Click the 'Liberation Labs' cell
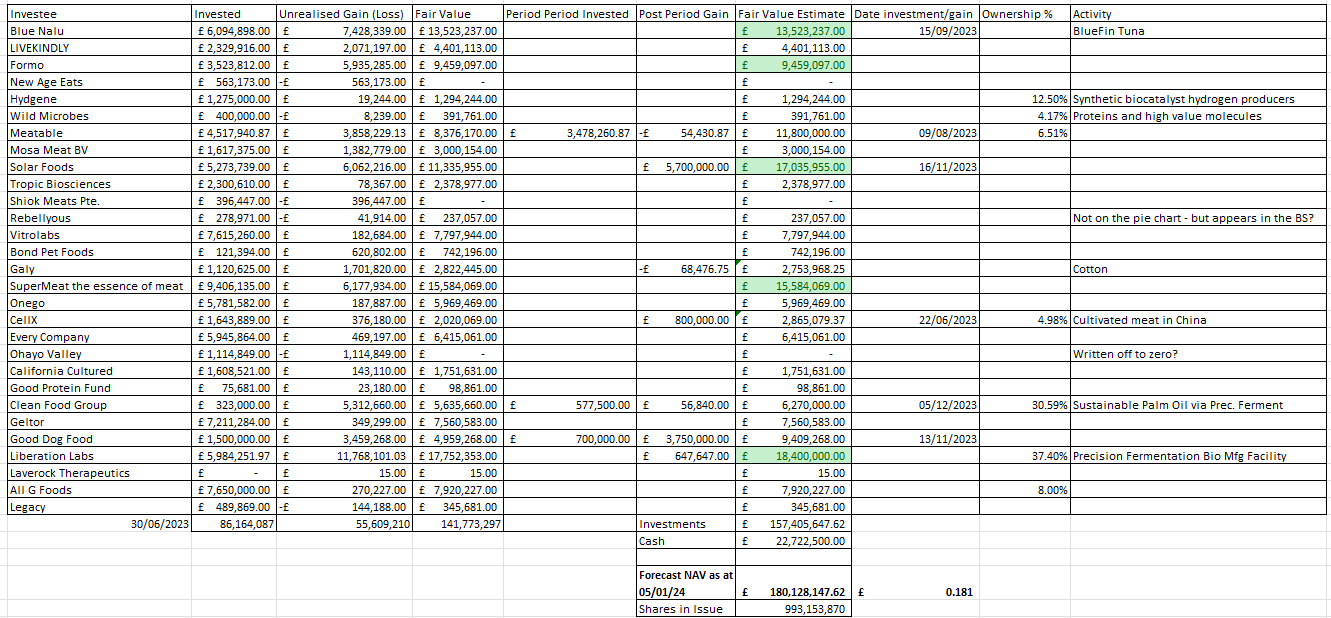The image size is (1331, 618). pyautogui.click(x=99, y=456)
